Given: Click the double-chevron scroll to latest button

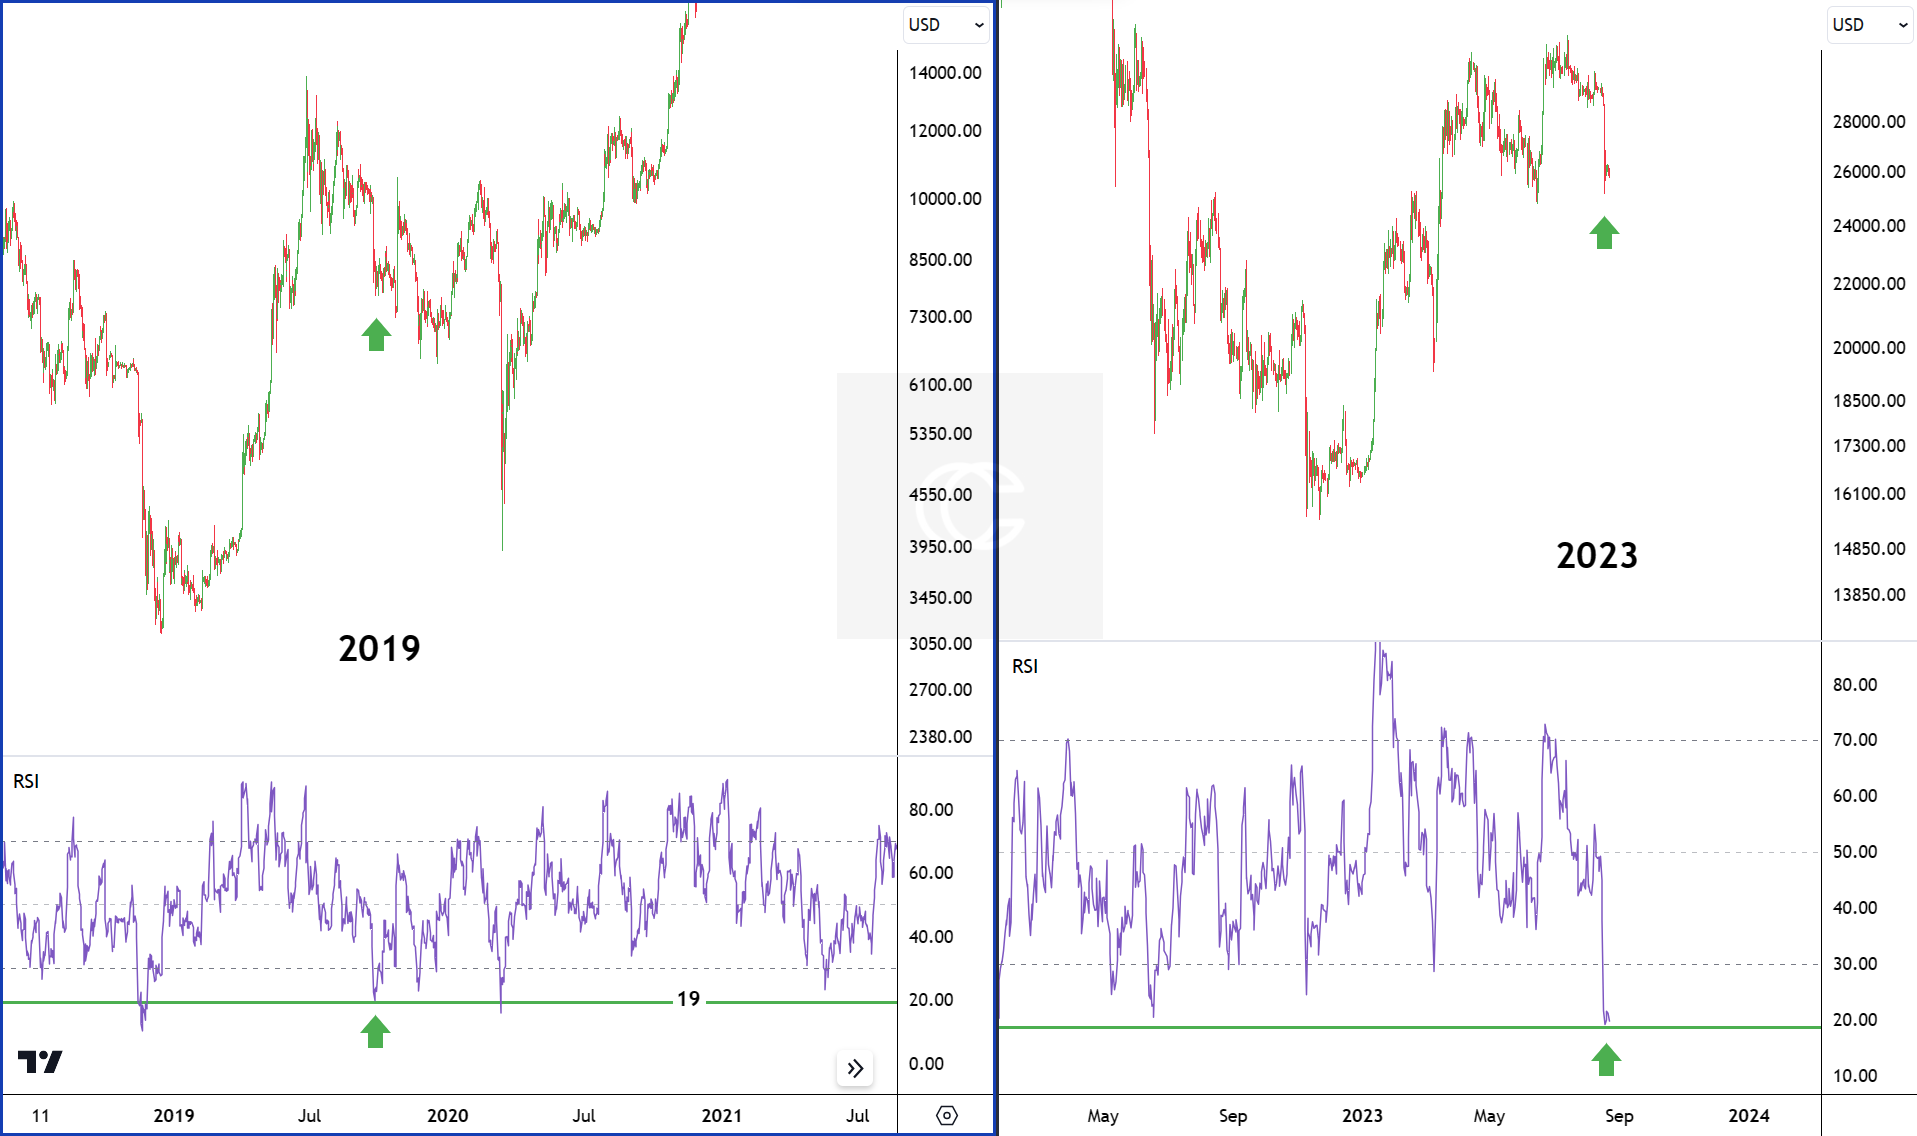Looking at the screenshot, I should click(855, 1068).
